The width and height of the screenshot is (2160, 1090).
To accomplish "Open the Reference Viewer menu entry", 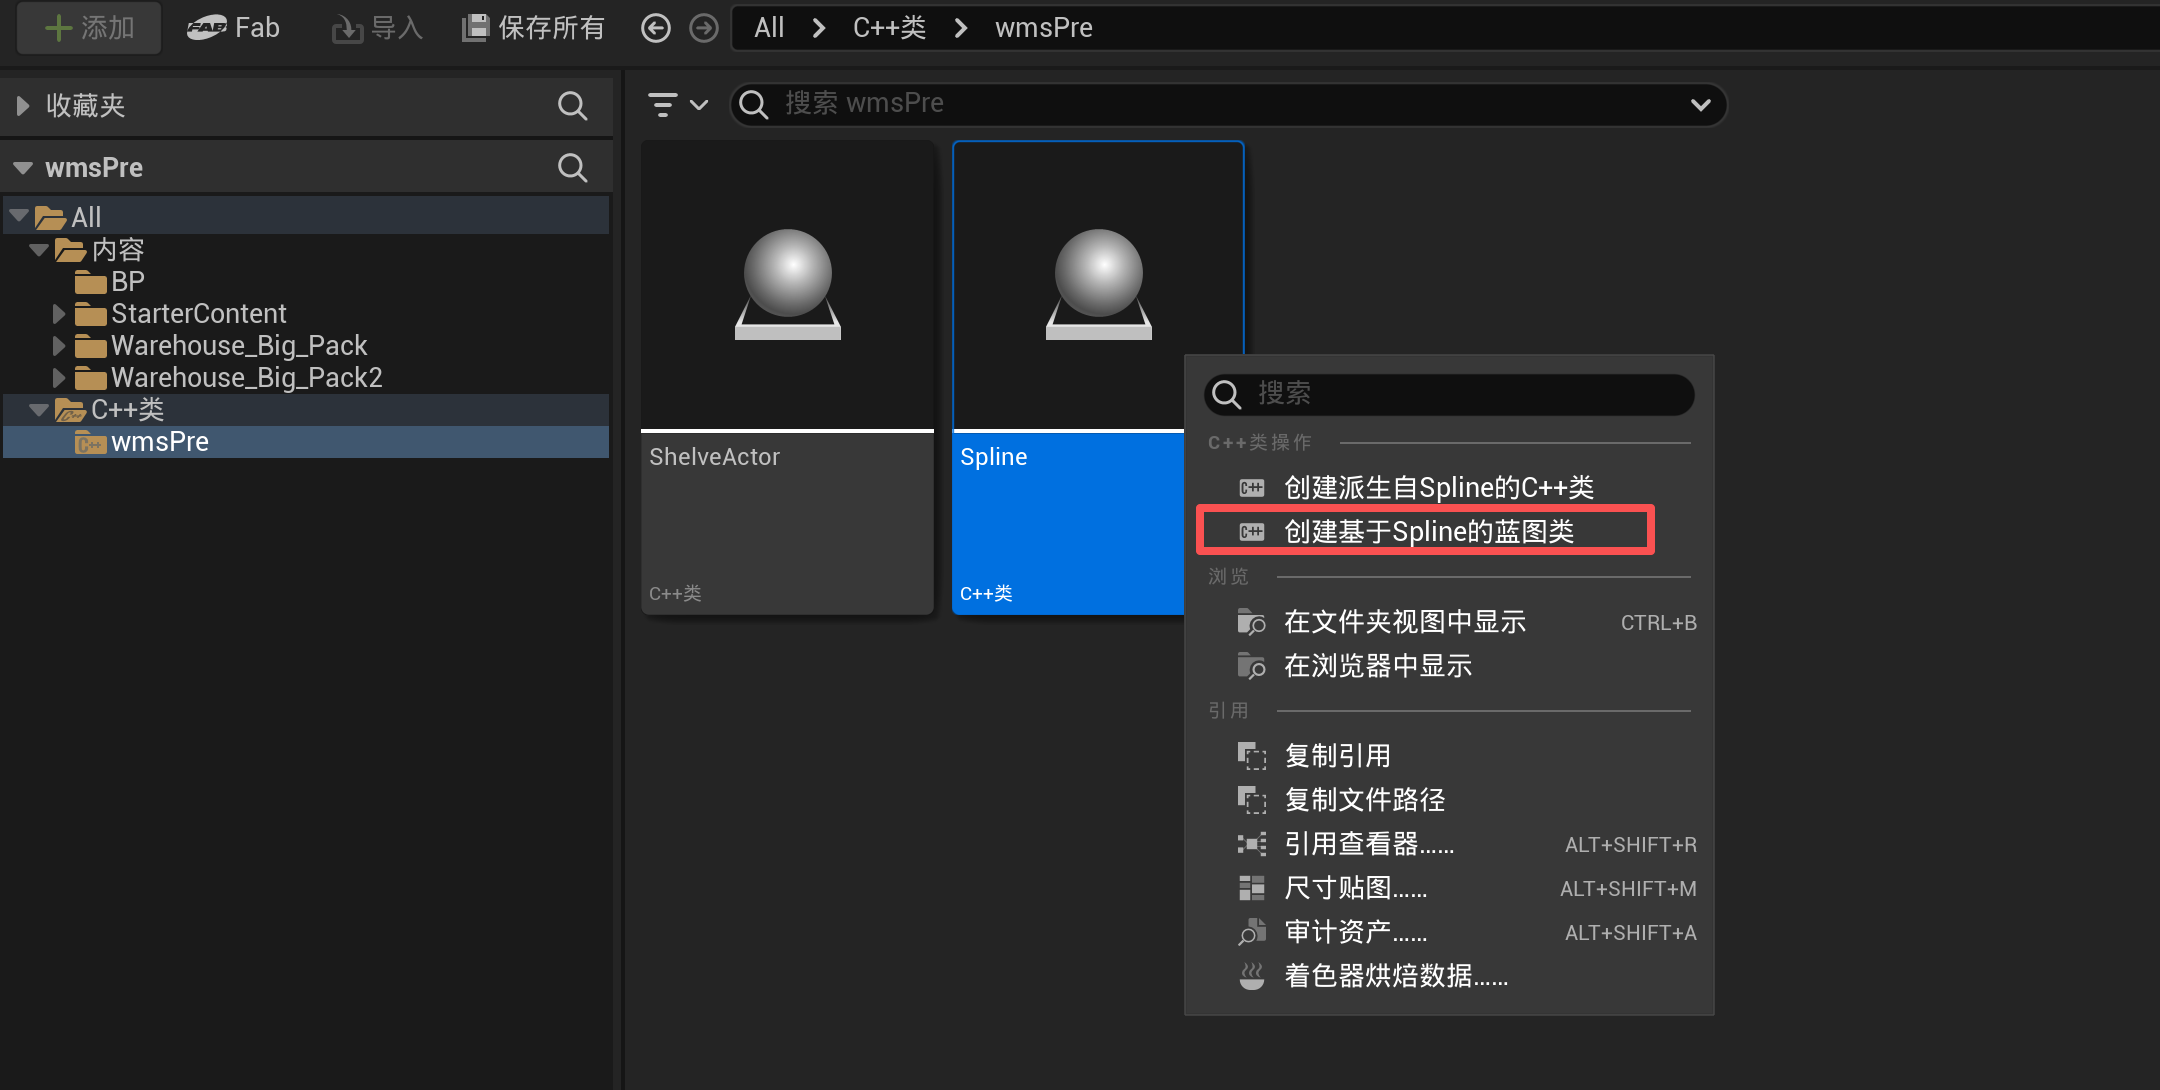I will [1368, 844].
